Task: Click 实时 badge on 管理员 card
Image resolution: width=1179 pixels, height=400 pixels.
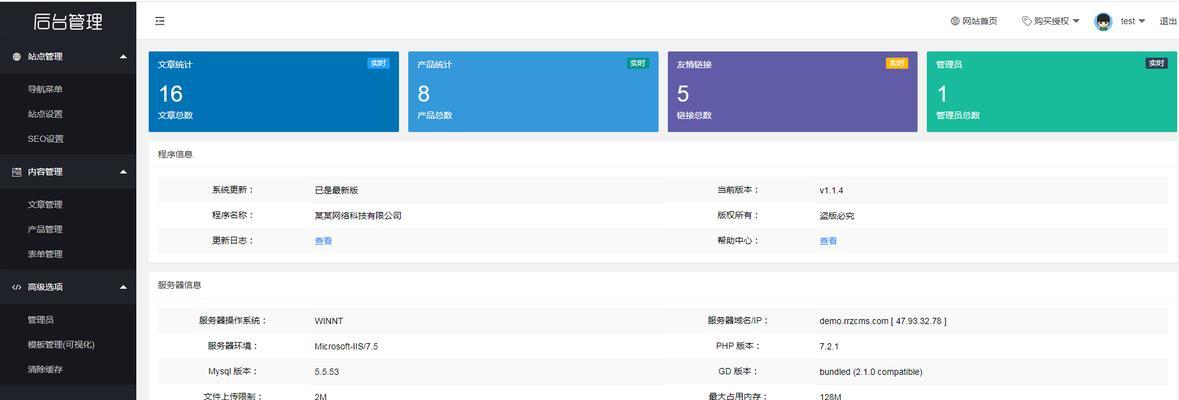Action: coord(1156,63)
